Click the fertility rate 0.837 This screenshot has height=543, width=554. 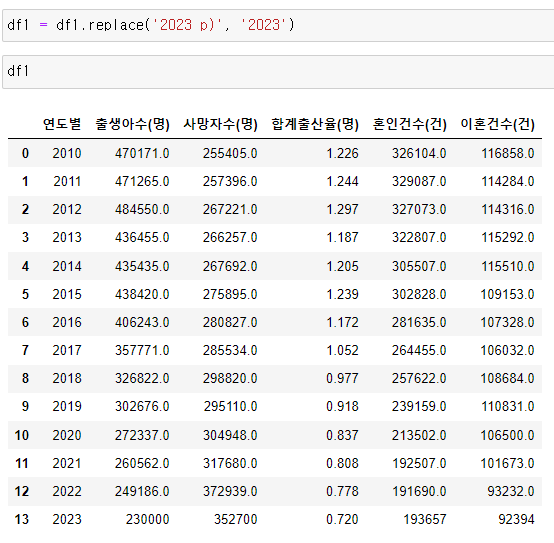[x=342, y=435]
